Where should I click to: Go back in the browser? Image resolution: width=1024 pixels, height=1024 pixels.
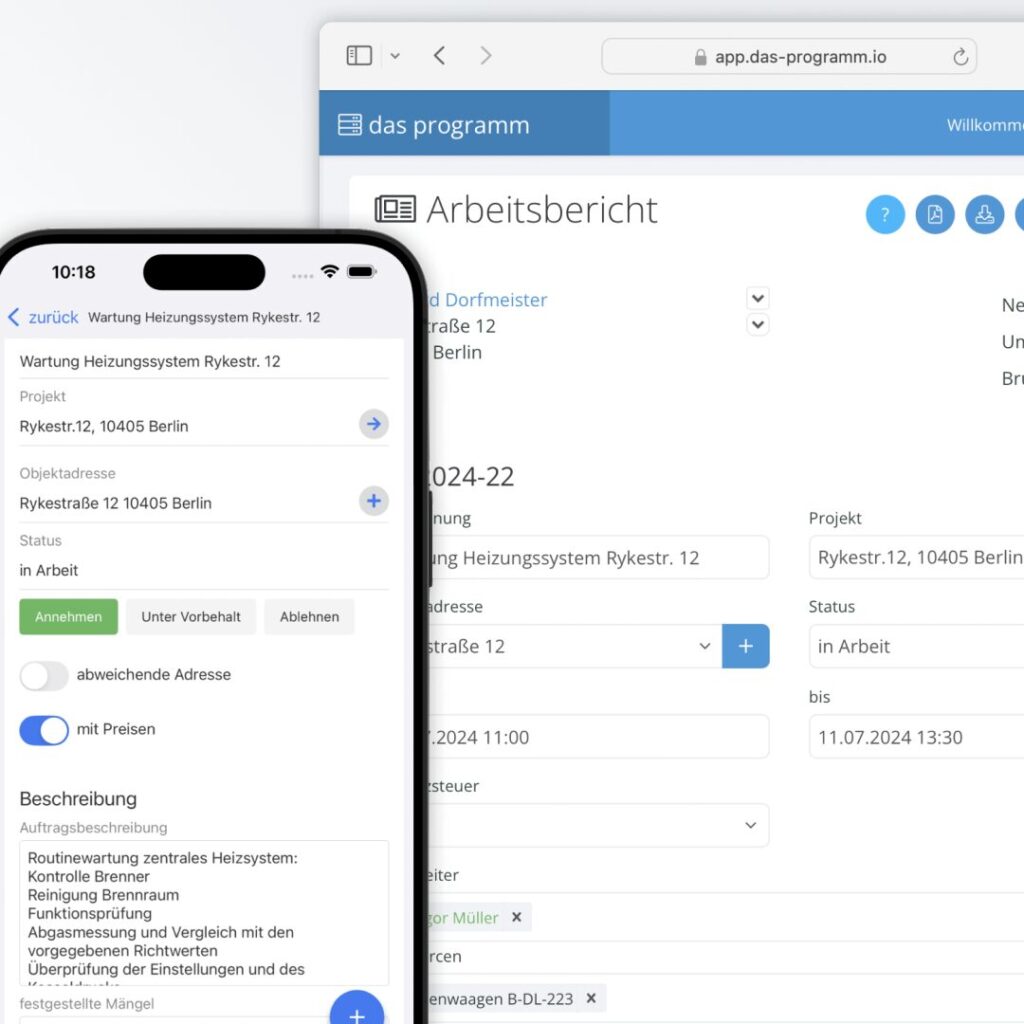click(440, 56)
